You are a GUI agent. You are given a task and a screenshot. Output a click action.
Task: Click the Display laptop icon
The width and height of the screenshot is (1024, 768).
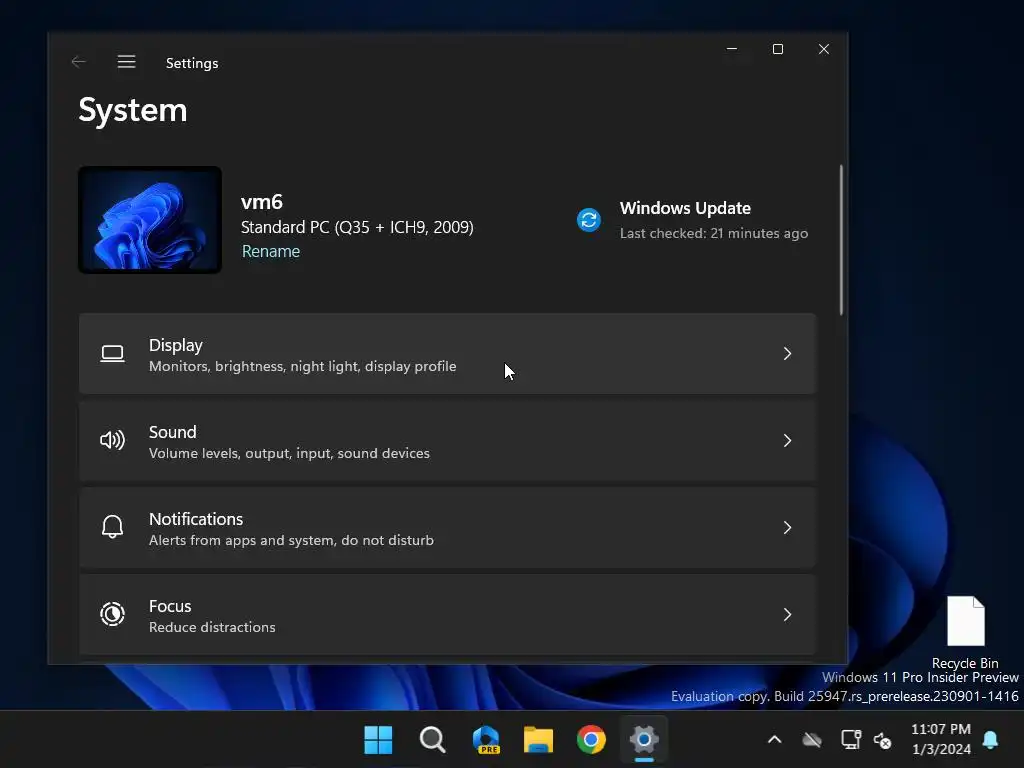112,354
